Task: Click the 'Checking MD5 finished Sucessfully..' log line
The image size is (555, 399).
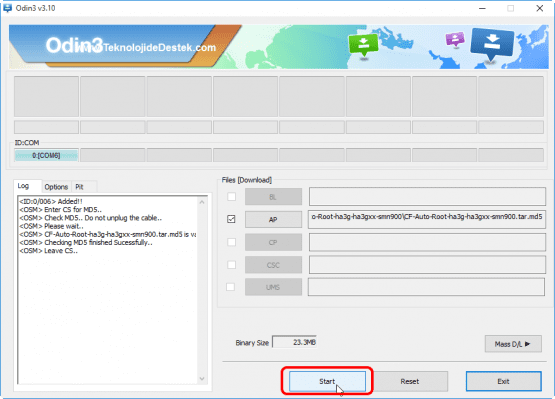Action: [98, 243]
